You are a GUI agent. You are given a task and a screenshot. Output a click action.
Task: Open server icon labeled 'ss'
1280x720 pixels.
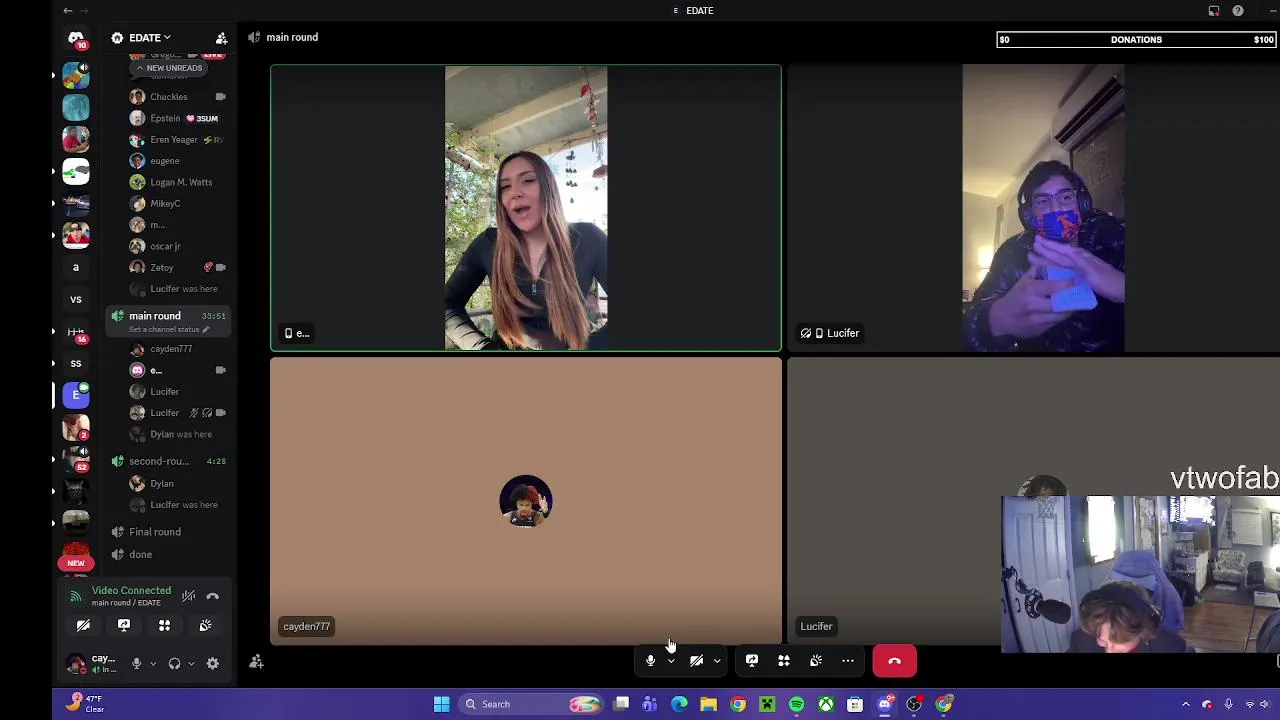pyautogui.click(x=76, y=363)
